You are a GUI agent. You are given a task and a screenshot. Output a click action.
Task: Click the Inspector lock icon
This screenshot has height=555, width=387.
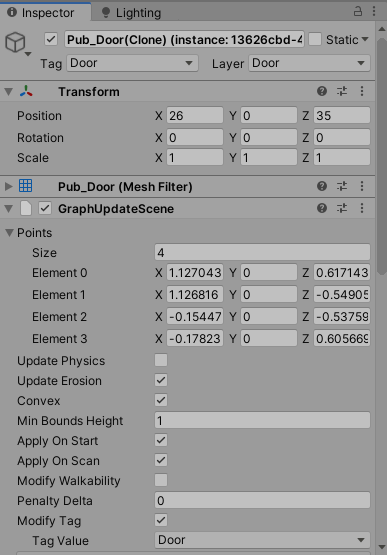click(x=358, y=12)
